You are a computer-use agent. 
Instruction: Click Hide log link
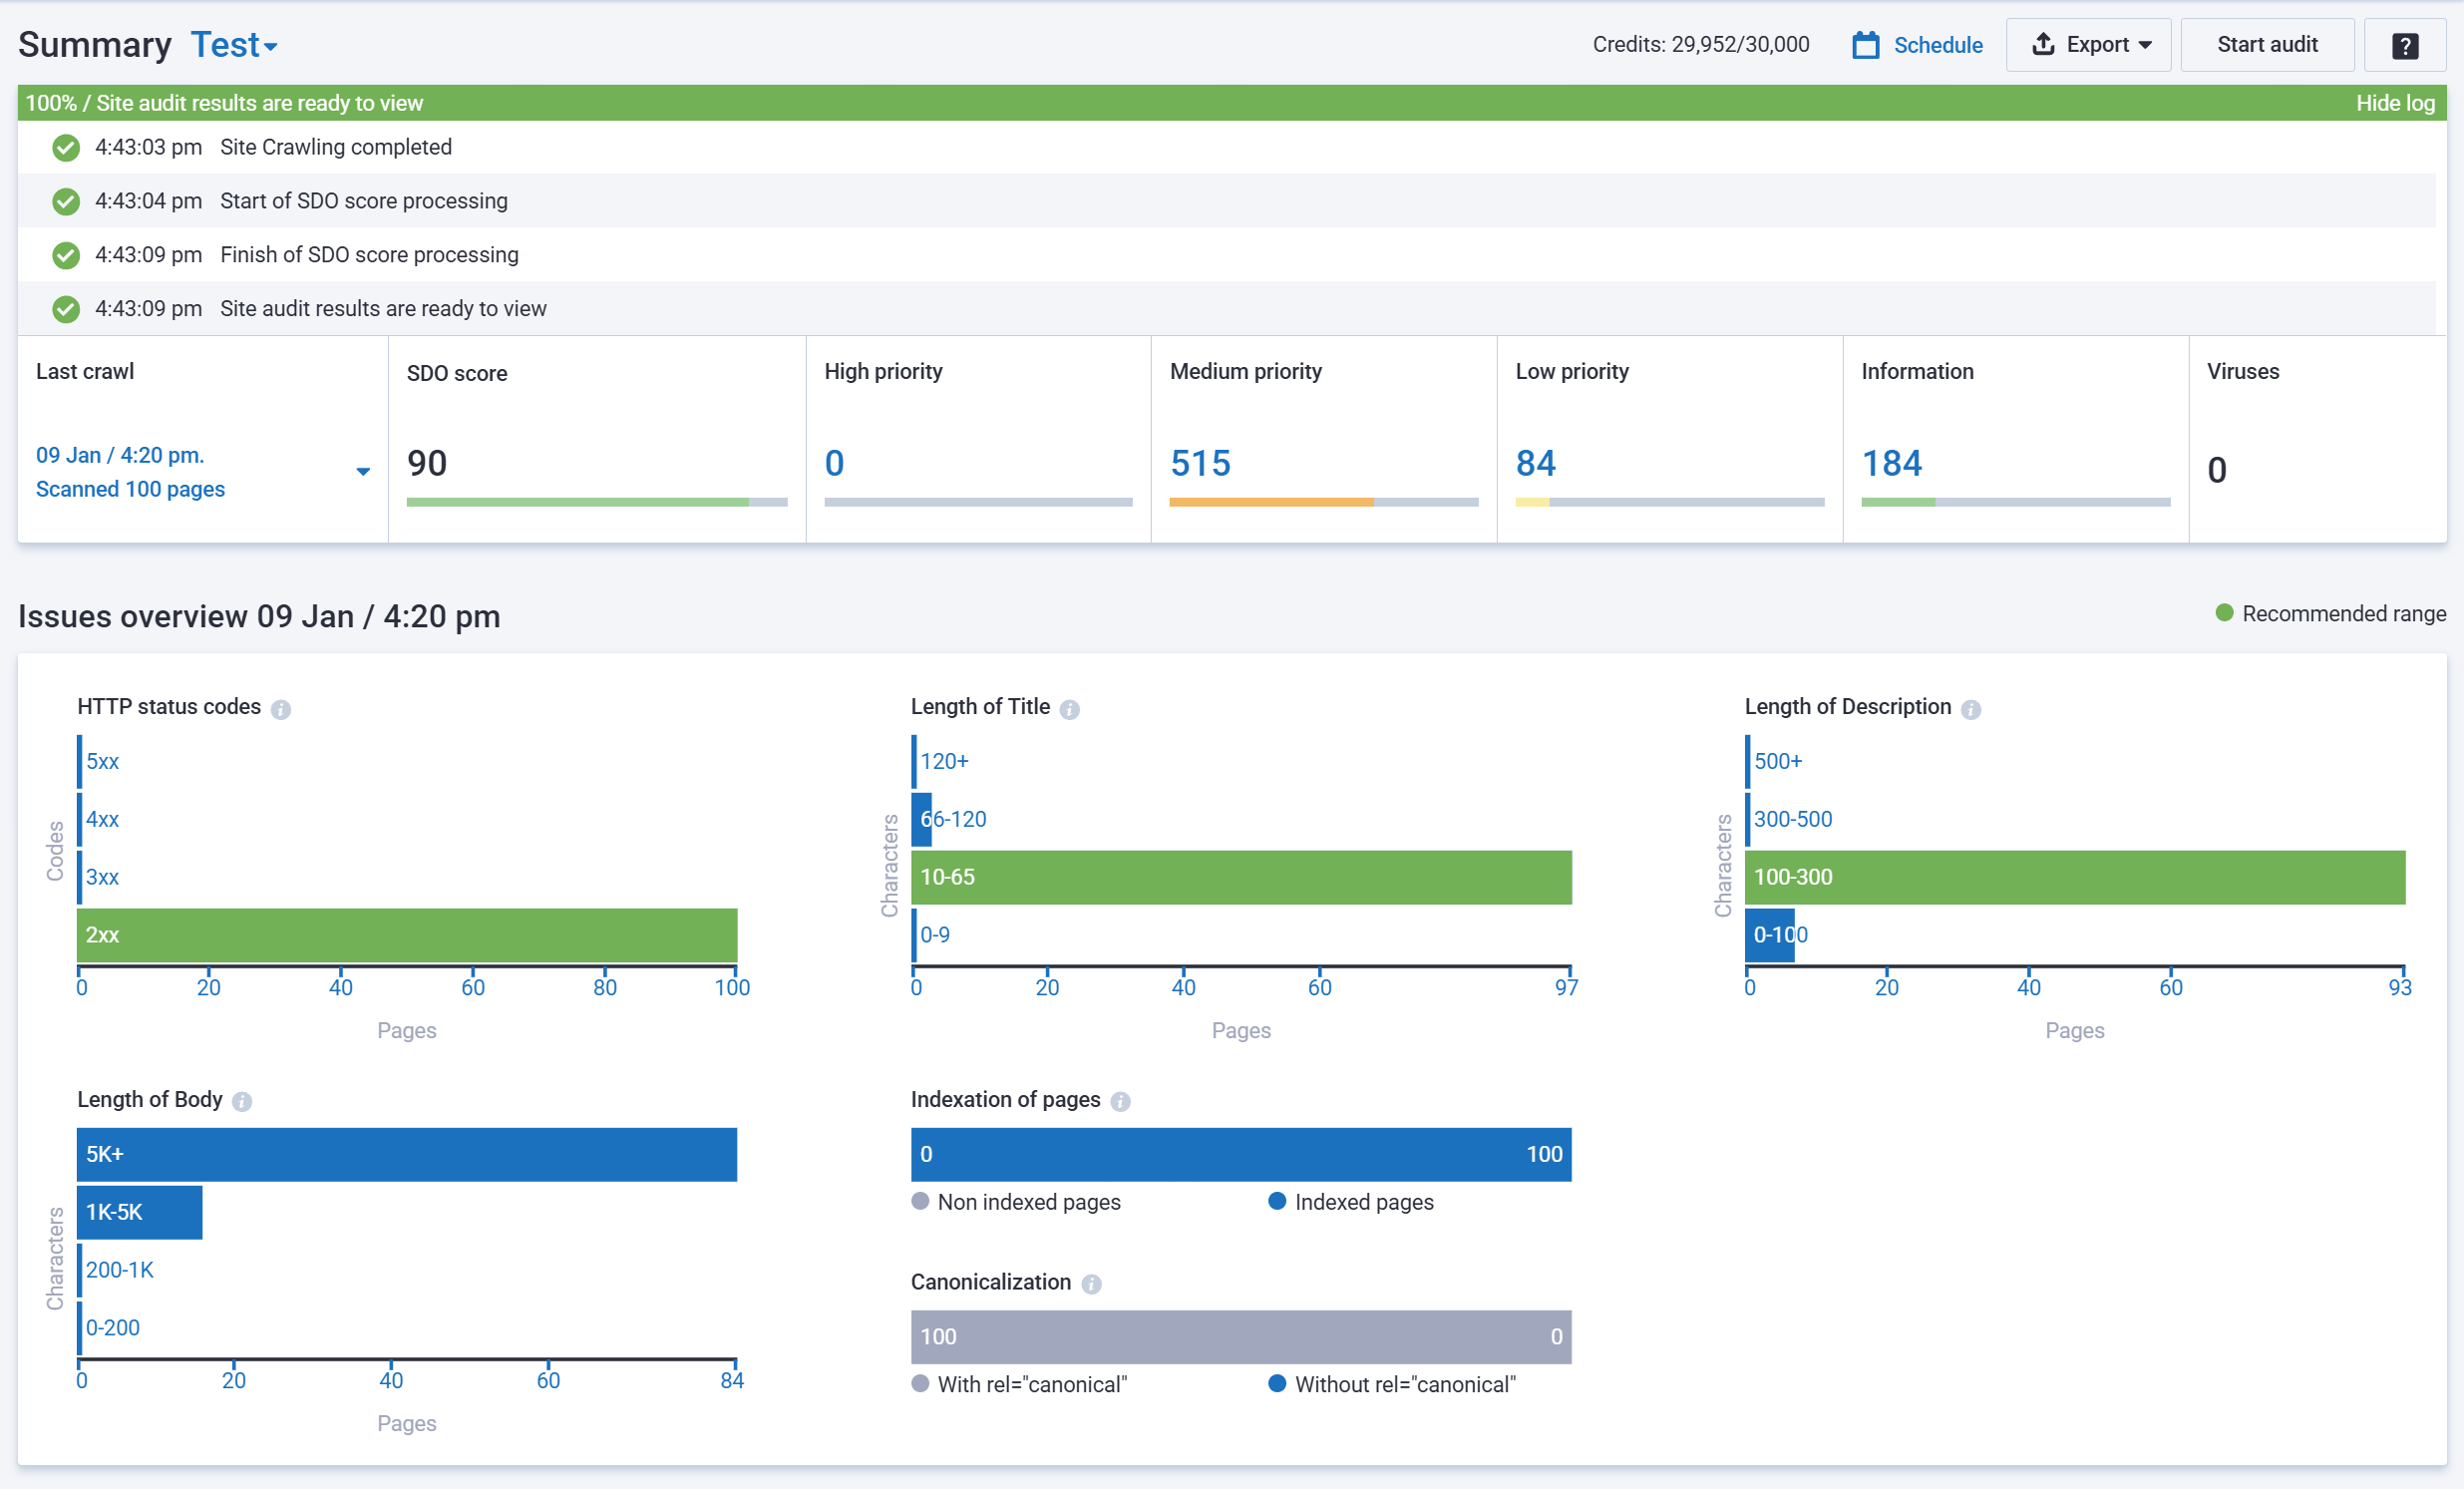tap(2394, 103)
